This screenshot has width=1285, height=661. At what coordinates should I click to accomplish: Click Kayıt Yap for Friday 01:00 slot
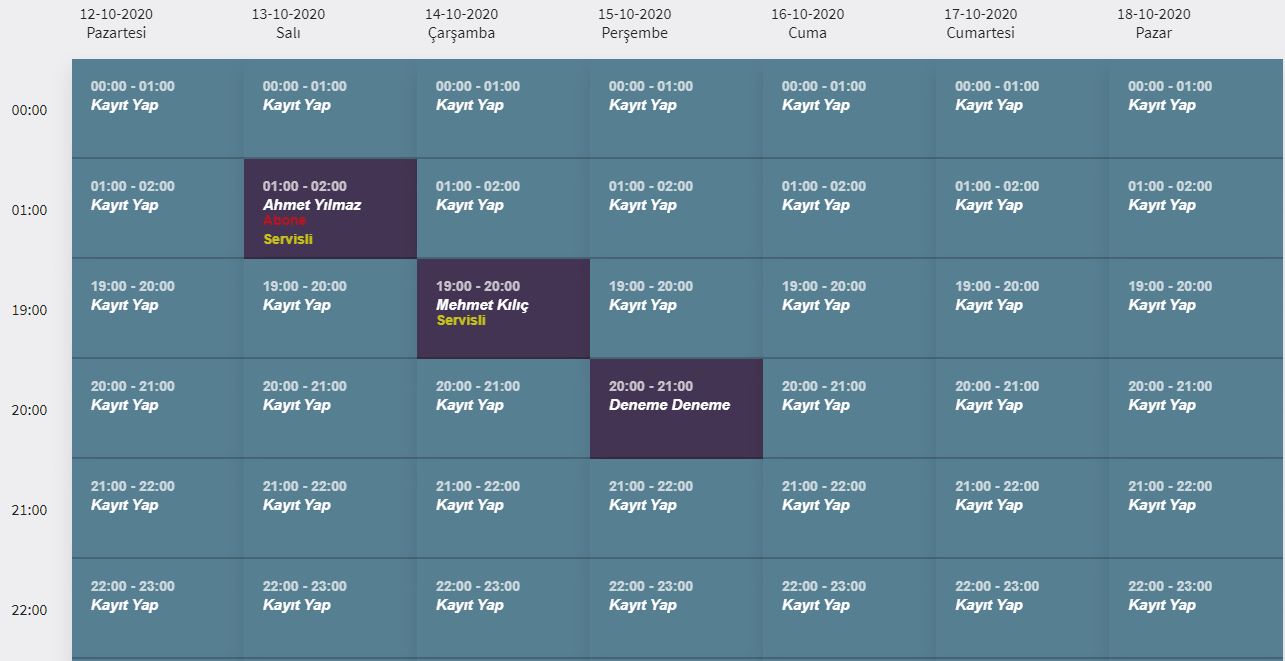[x=816, y=205]
